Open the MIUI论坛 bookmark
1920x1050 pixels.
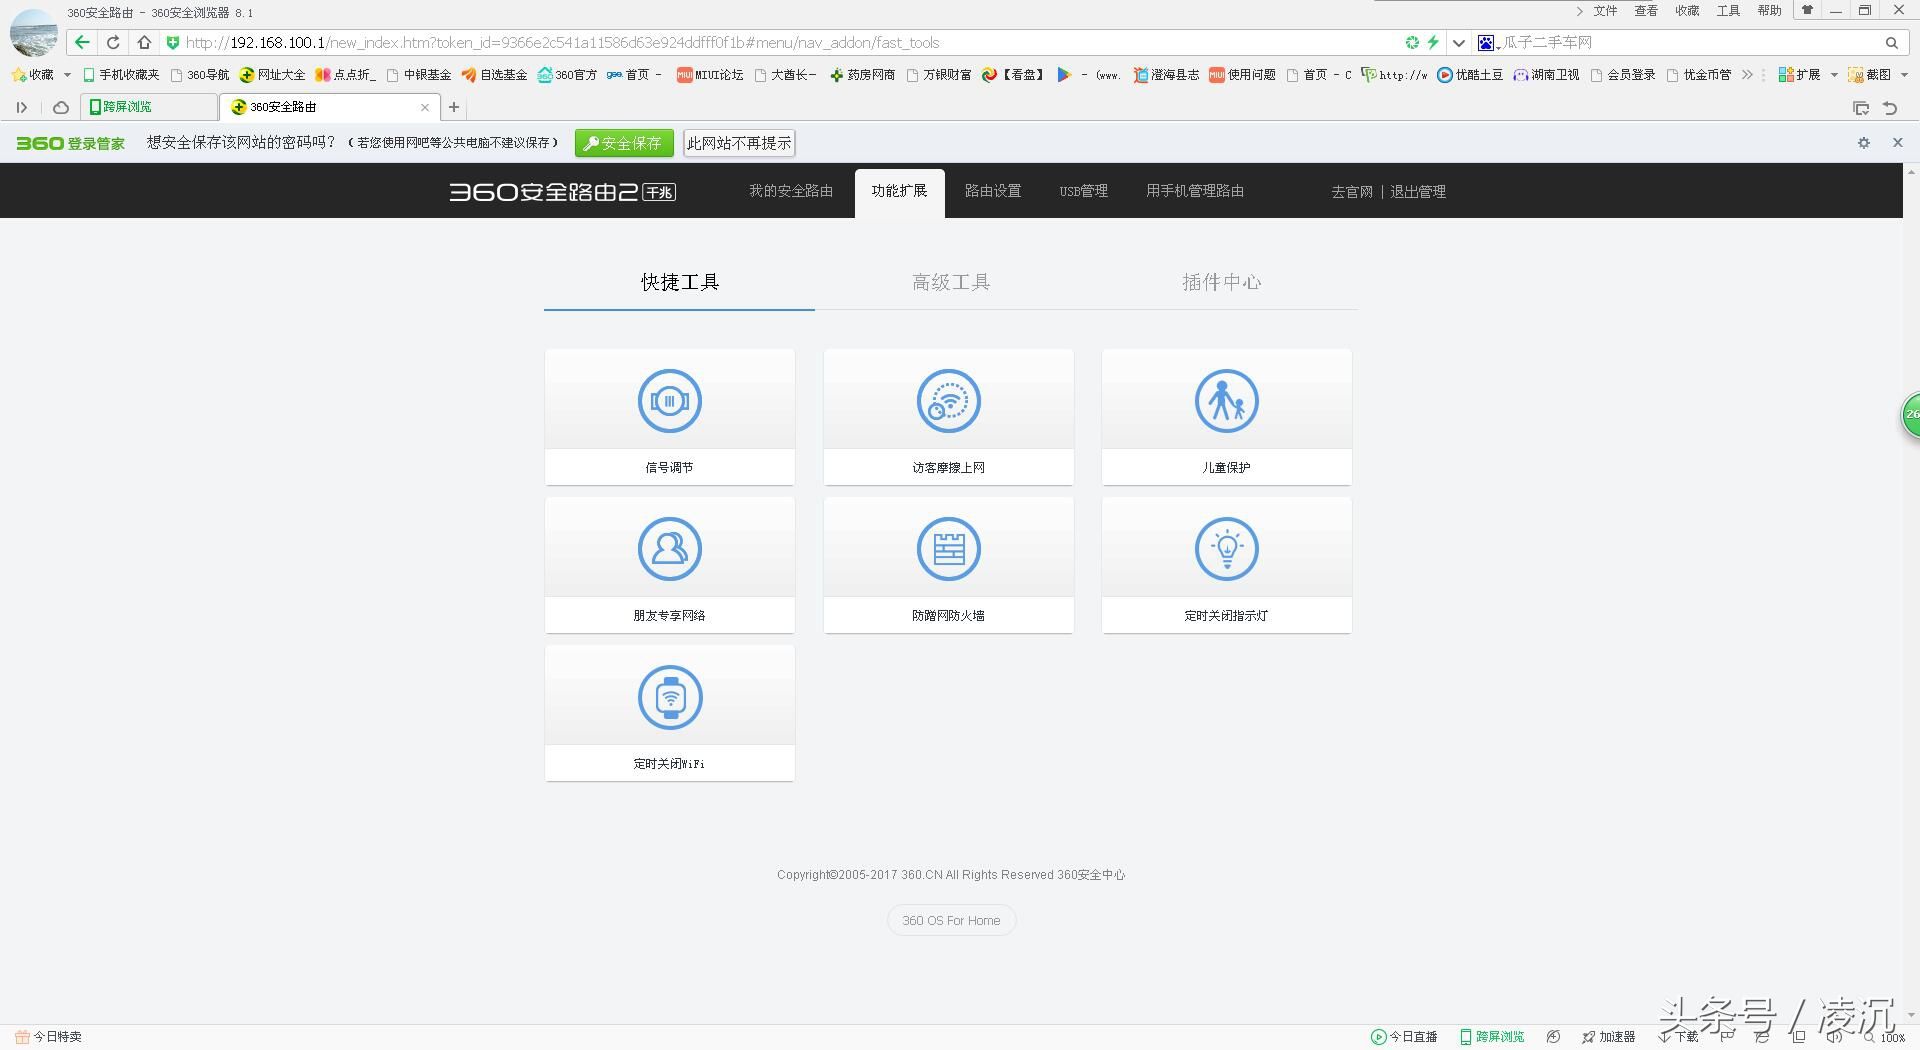(710, 75)
